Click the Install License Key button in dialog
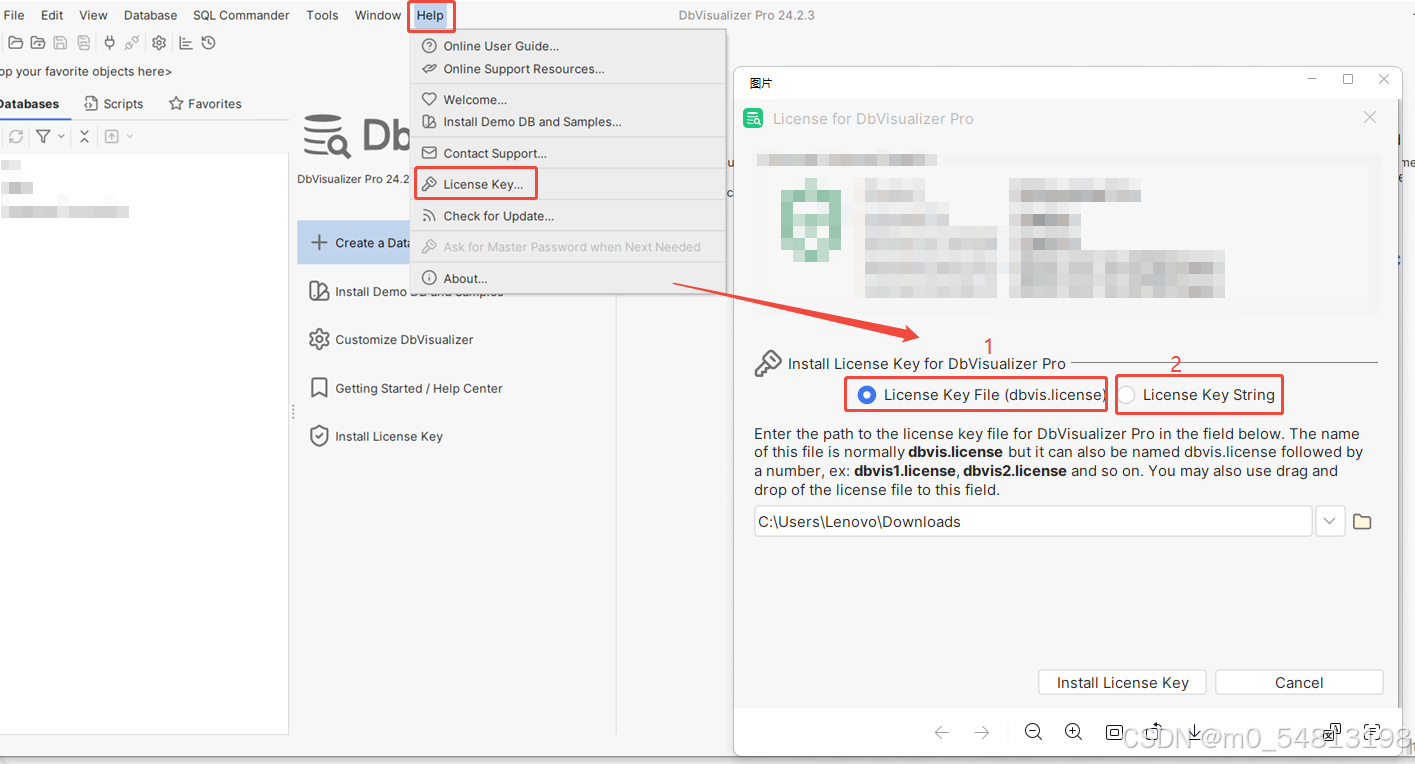The width and height of the screenshot is (1415, 764). pos(1123,683)
